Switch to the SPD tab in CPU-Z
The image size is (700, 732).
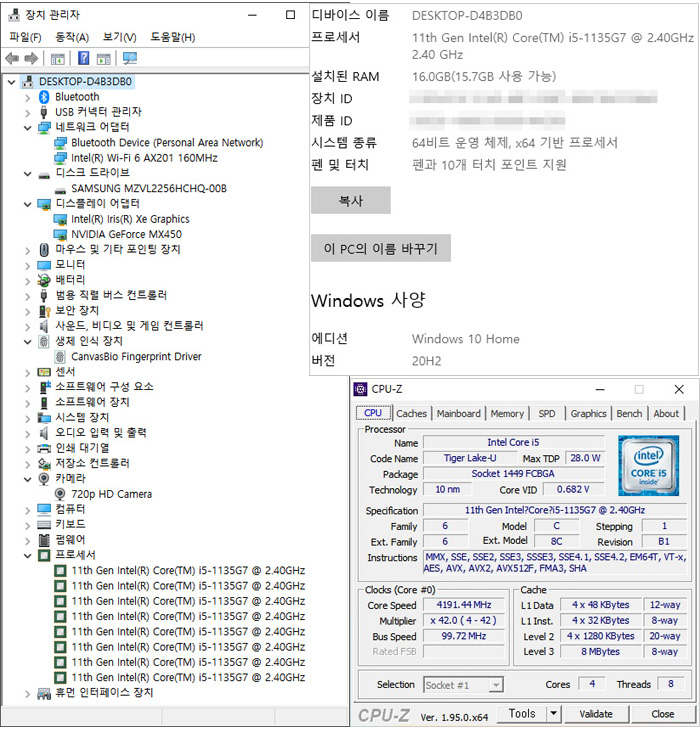click(547, 414)
